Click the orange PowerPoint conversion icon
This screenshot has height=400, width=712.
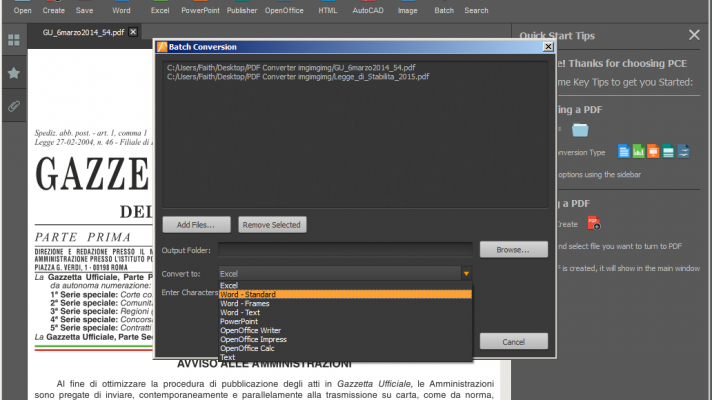tap(653, 151)
